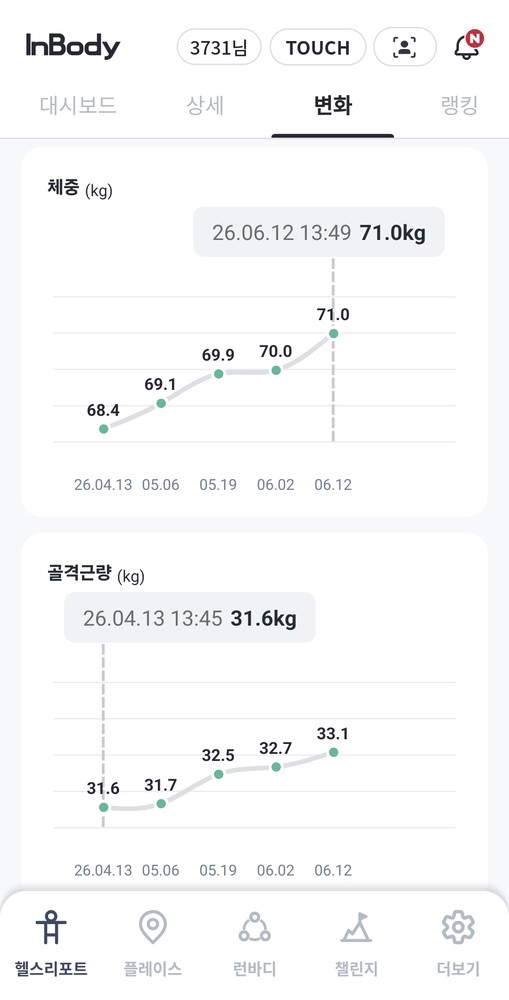Select the 챌린지 mountain flag icon

point(356,927)
